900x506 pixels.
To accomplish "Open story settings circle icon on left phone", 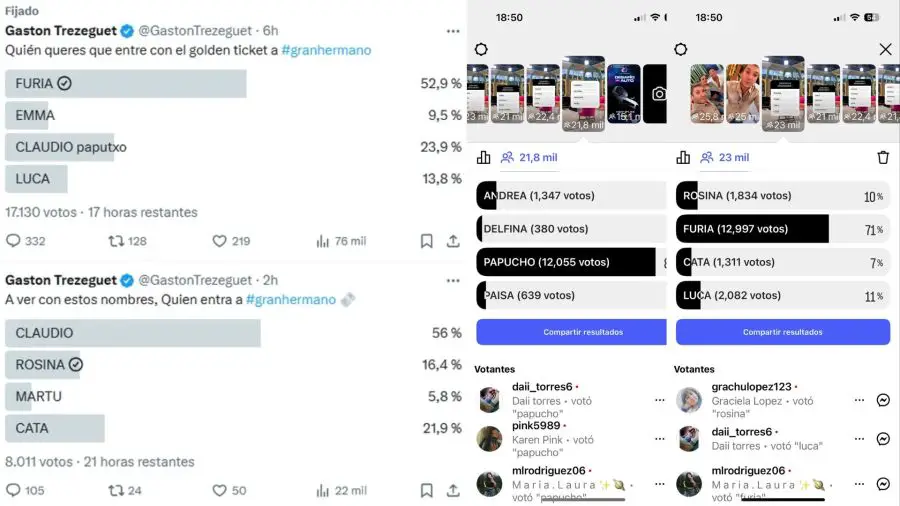I will coord(481,49).
